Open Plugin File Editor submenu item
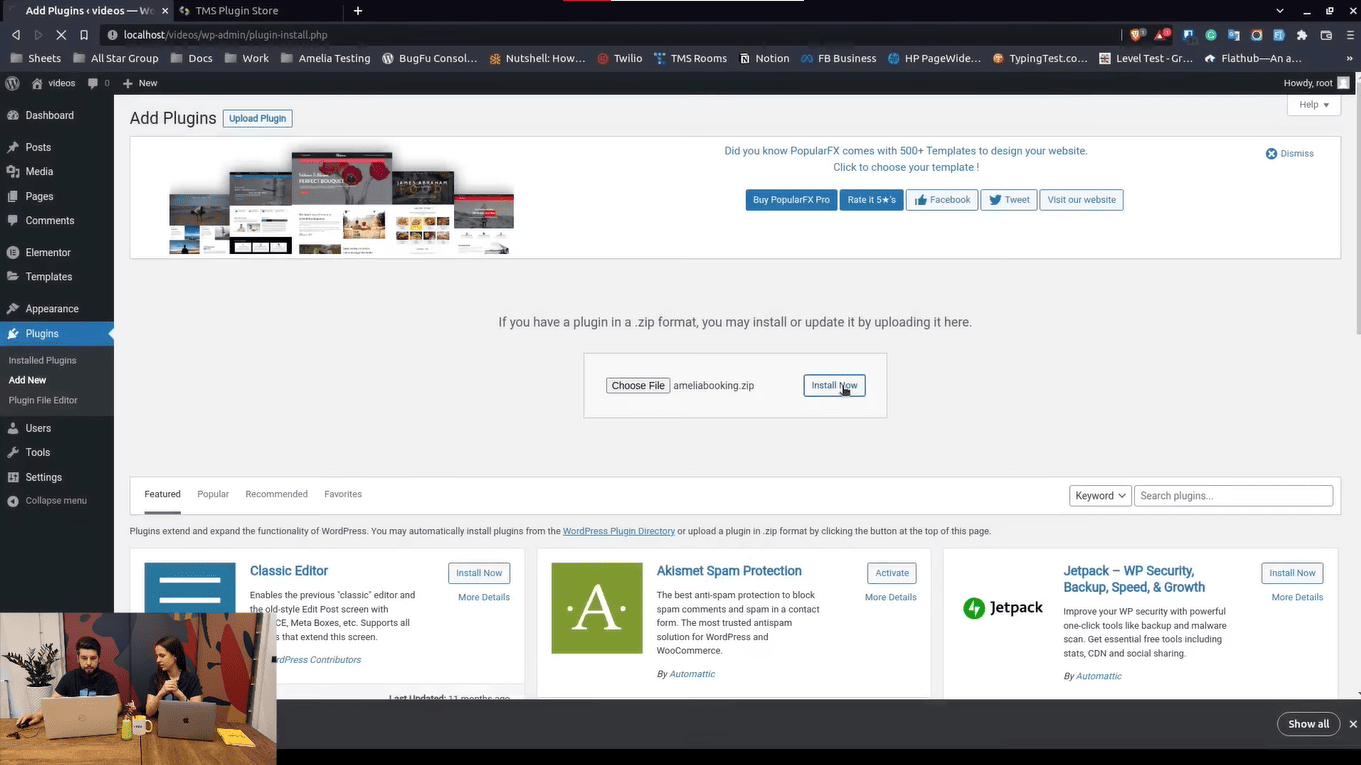The image size is (1361, 765). click(x=43, y=400)
